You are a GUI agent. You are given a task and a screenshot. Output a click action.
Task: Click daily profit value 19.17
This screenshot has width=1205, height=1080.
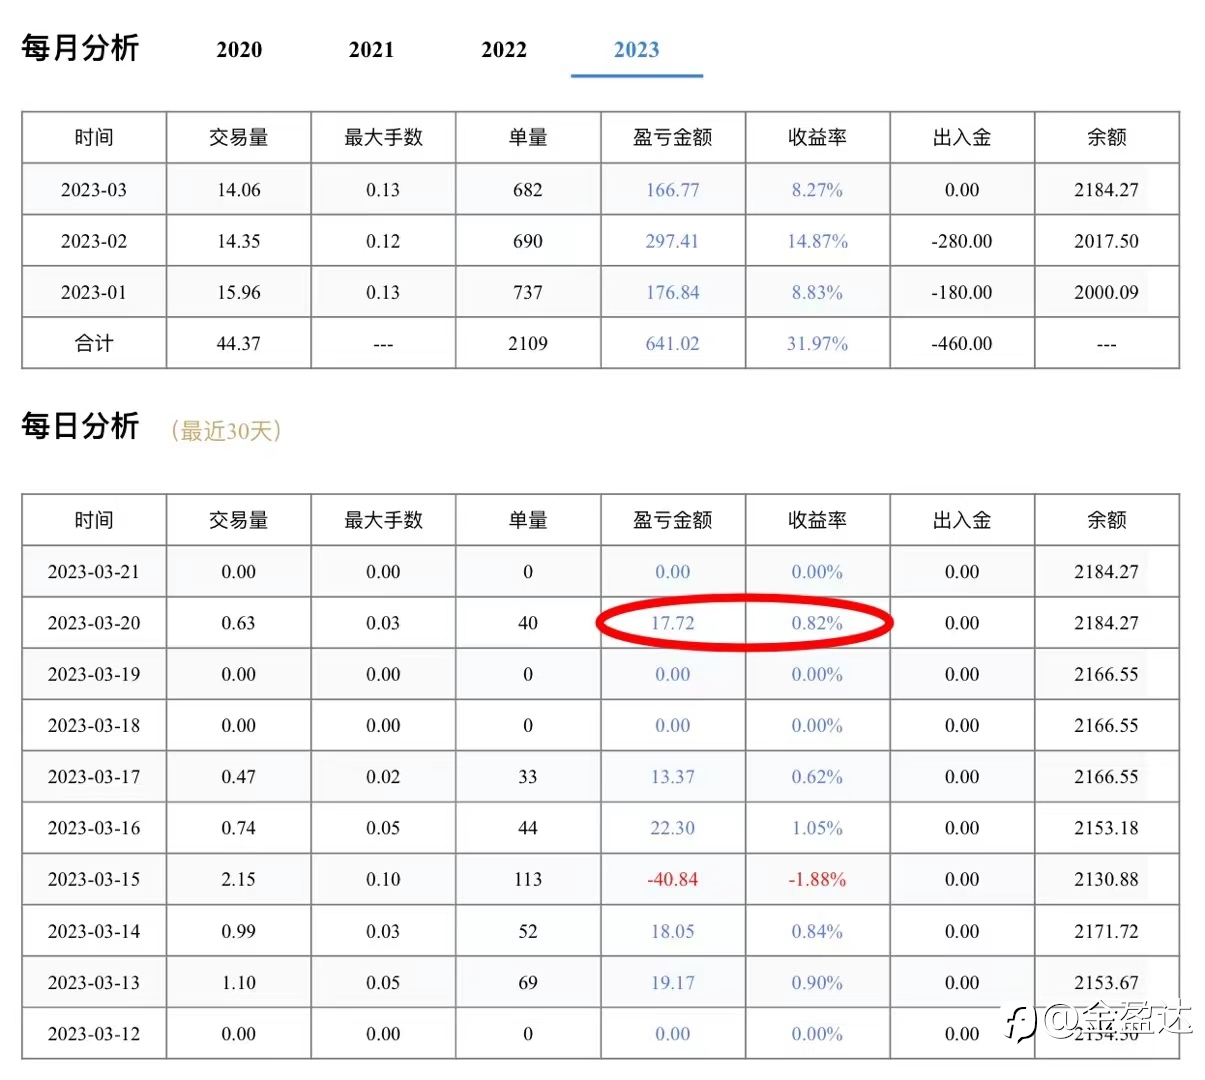pos(673,983)
